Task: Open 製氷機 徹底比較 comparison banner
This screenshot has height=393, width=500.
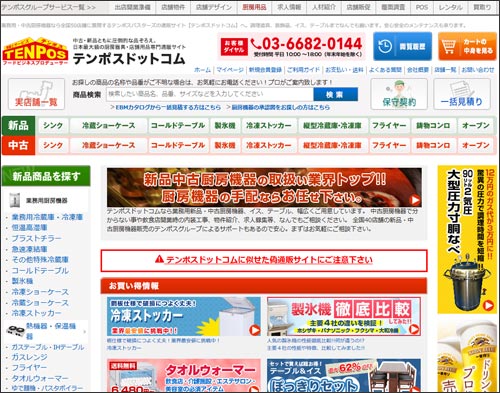Action: [x=344, y=316]
